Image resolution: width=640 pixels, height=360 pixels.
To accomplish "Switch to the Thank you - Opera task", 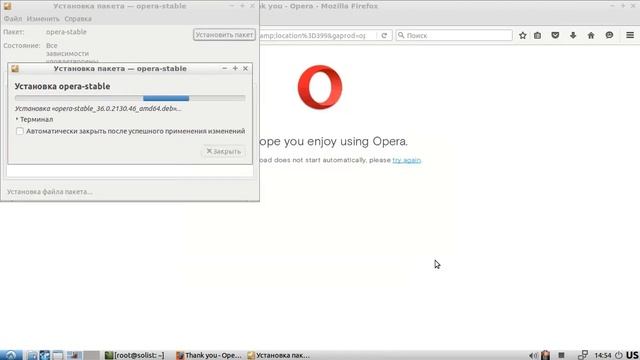I will (209, 356).
